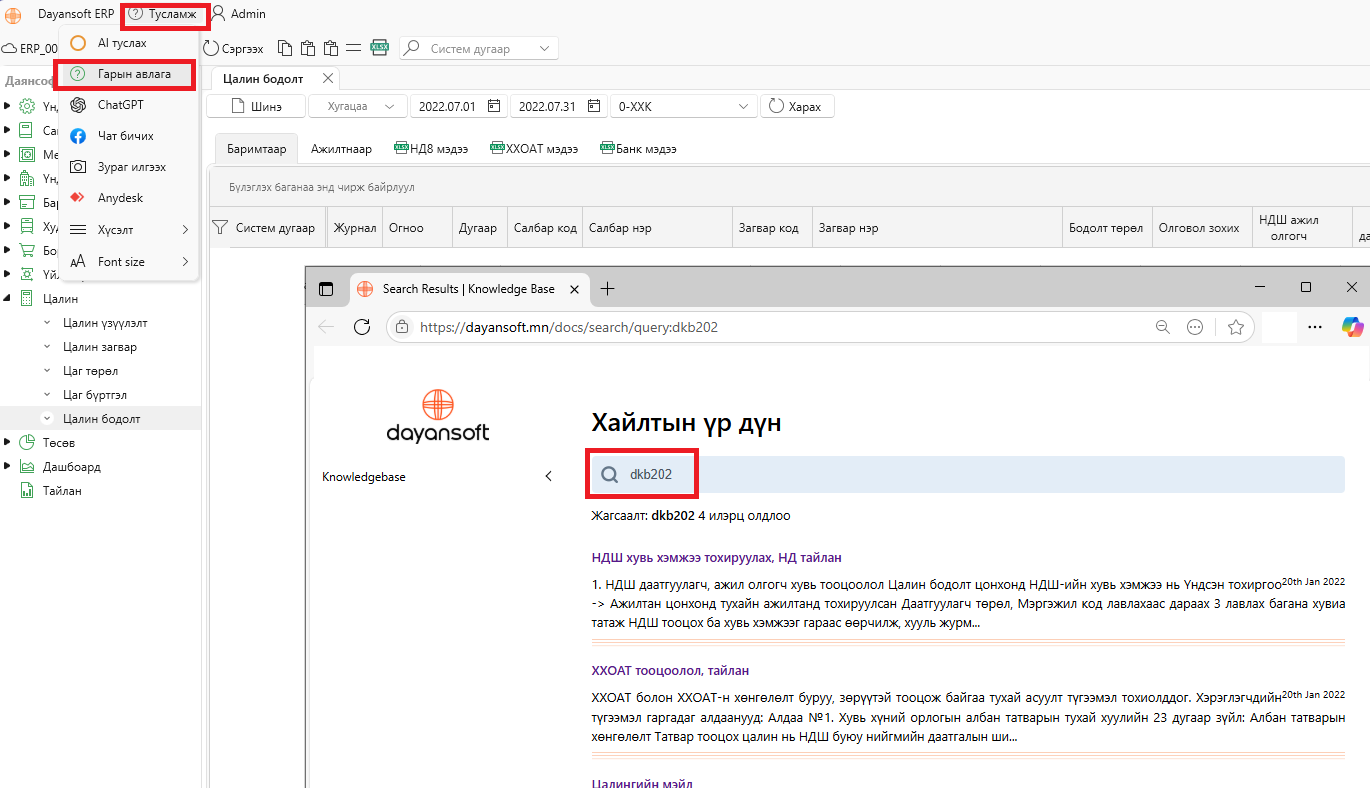Open calendar for 2022.07.01 start date

tap(493, 106)
